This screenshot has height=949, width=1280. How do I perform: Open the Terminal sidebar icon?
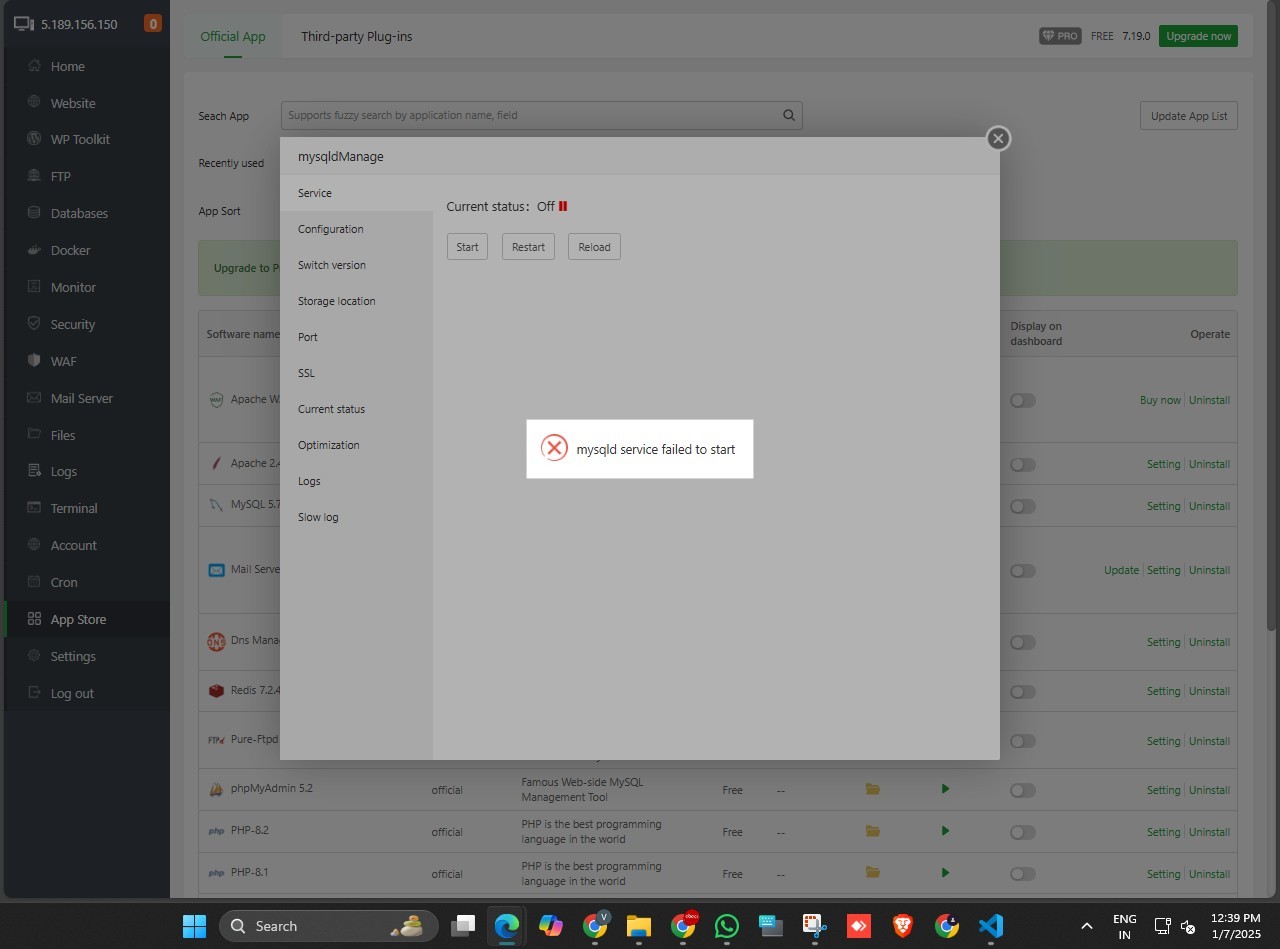[34, 508]
